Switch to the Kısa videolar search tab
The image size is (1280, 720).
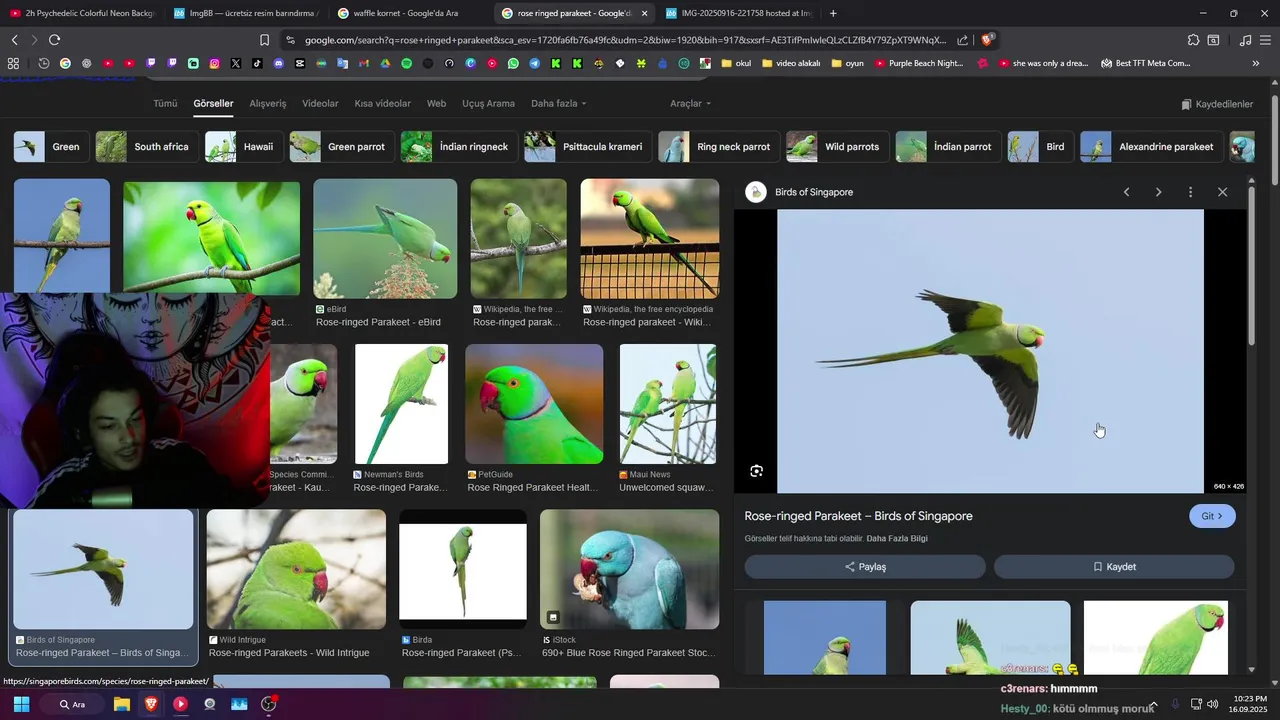click(x=382, y=103)
